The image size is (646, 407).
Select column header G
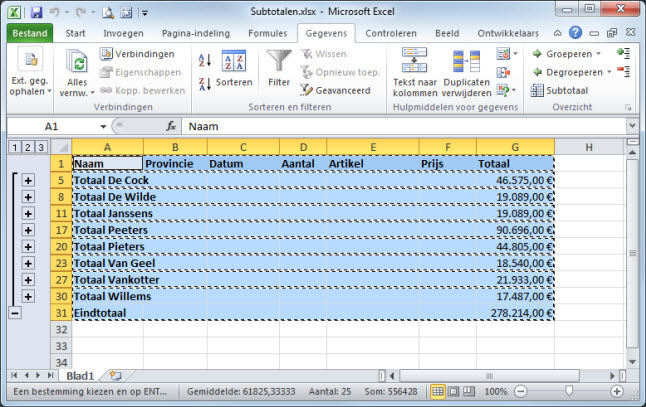[515, 147]
